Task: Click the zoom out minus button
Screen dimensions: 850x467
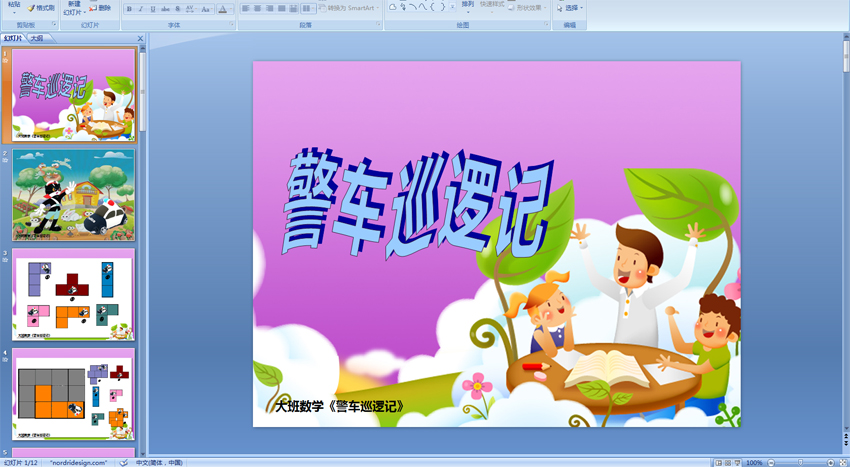Action: coord(770,463)
